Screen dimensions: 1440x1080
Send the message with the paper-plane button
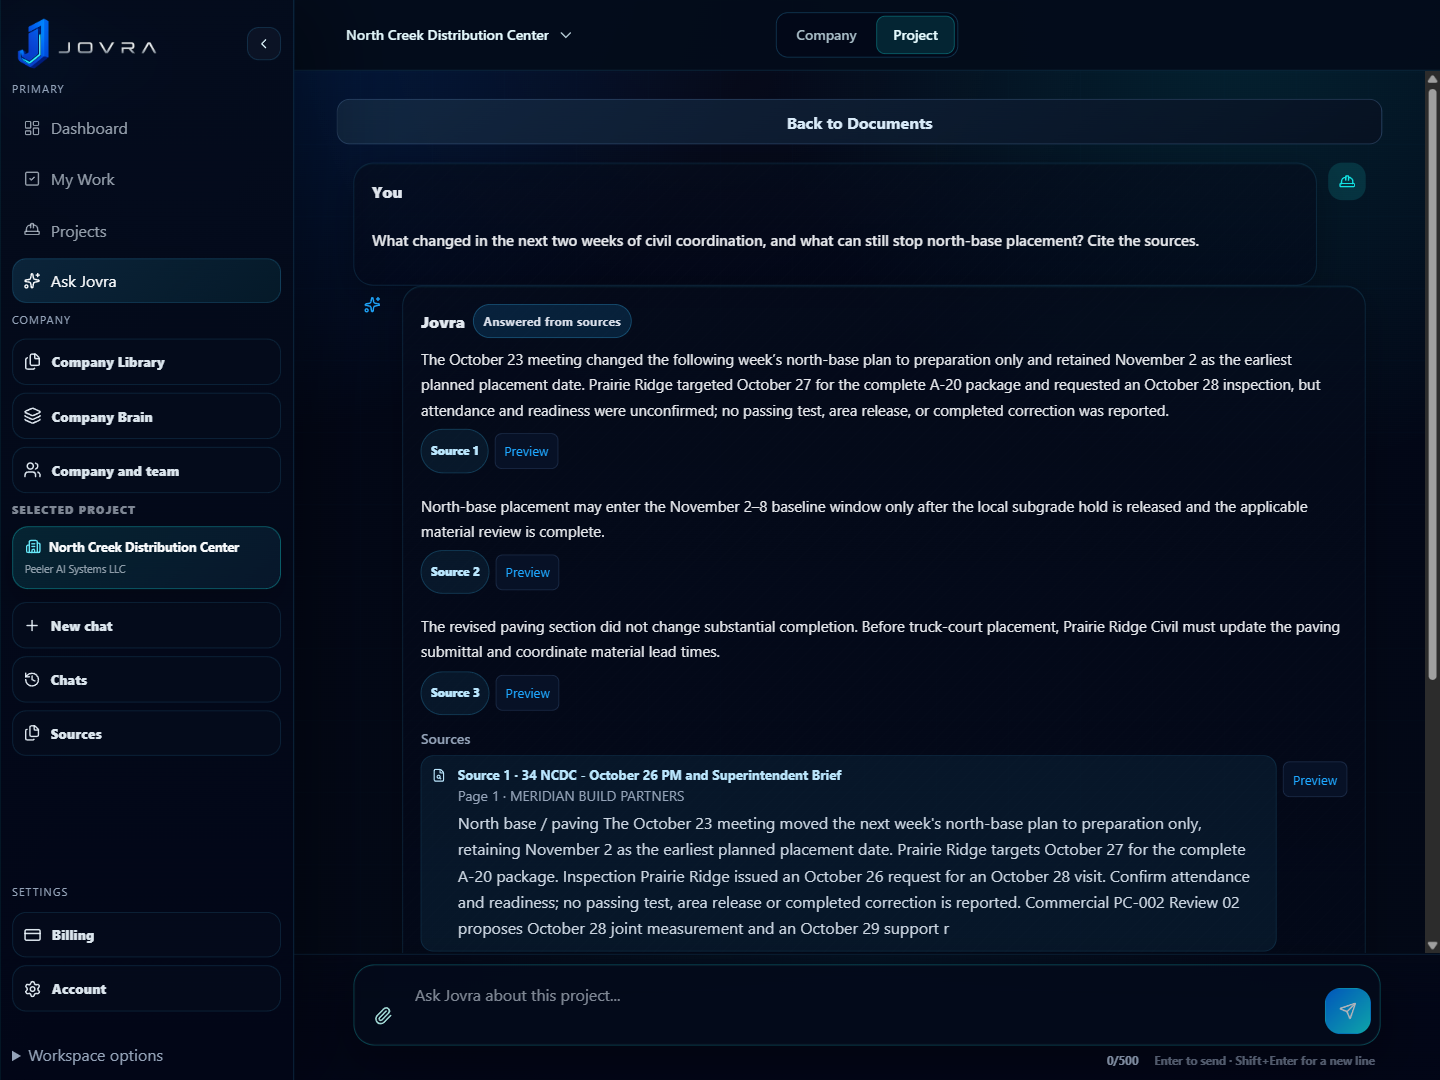pos(1347,1010)
